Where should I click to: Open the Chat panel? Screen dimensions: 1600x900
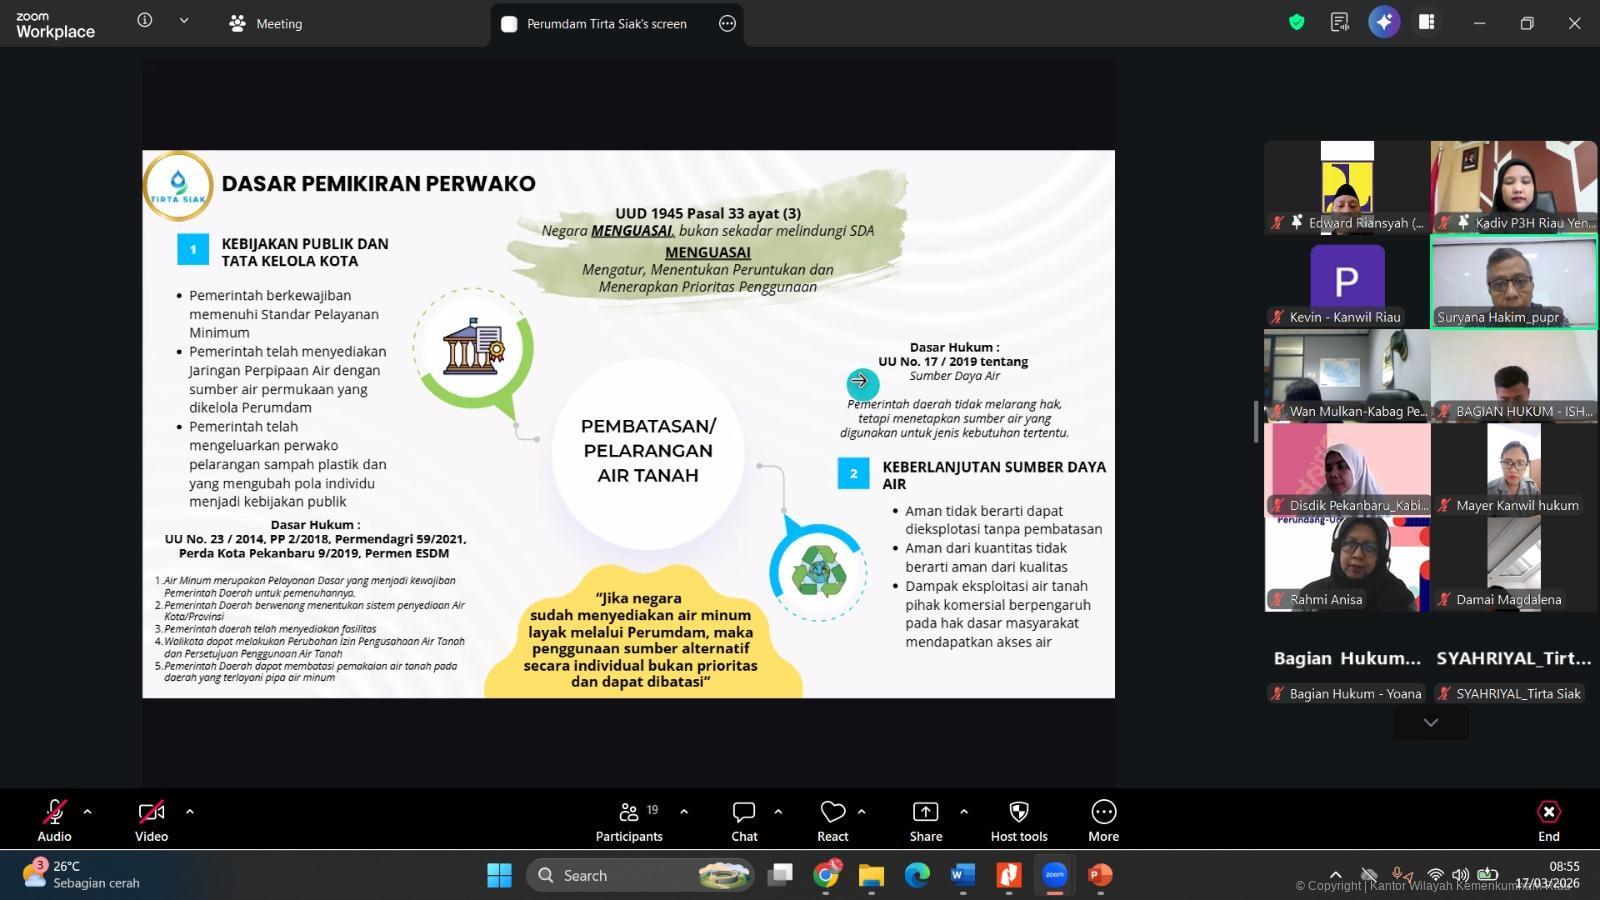(744, 820)
